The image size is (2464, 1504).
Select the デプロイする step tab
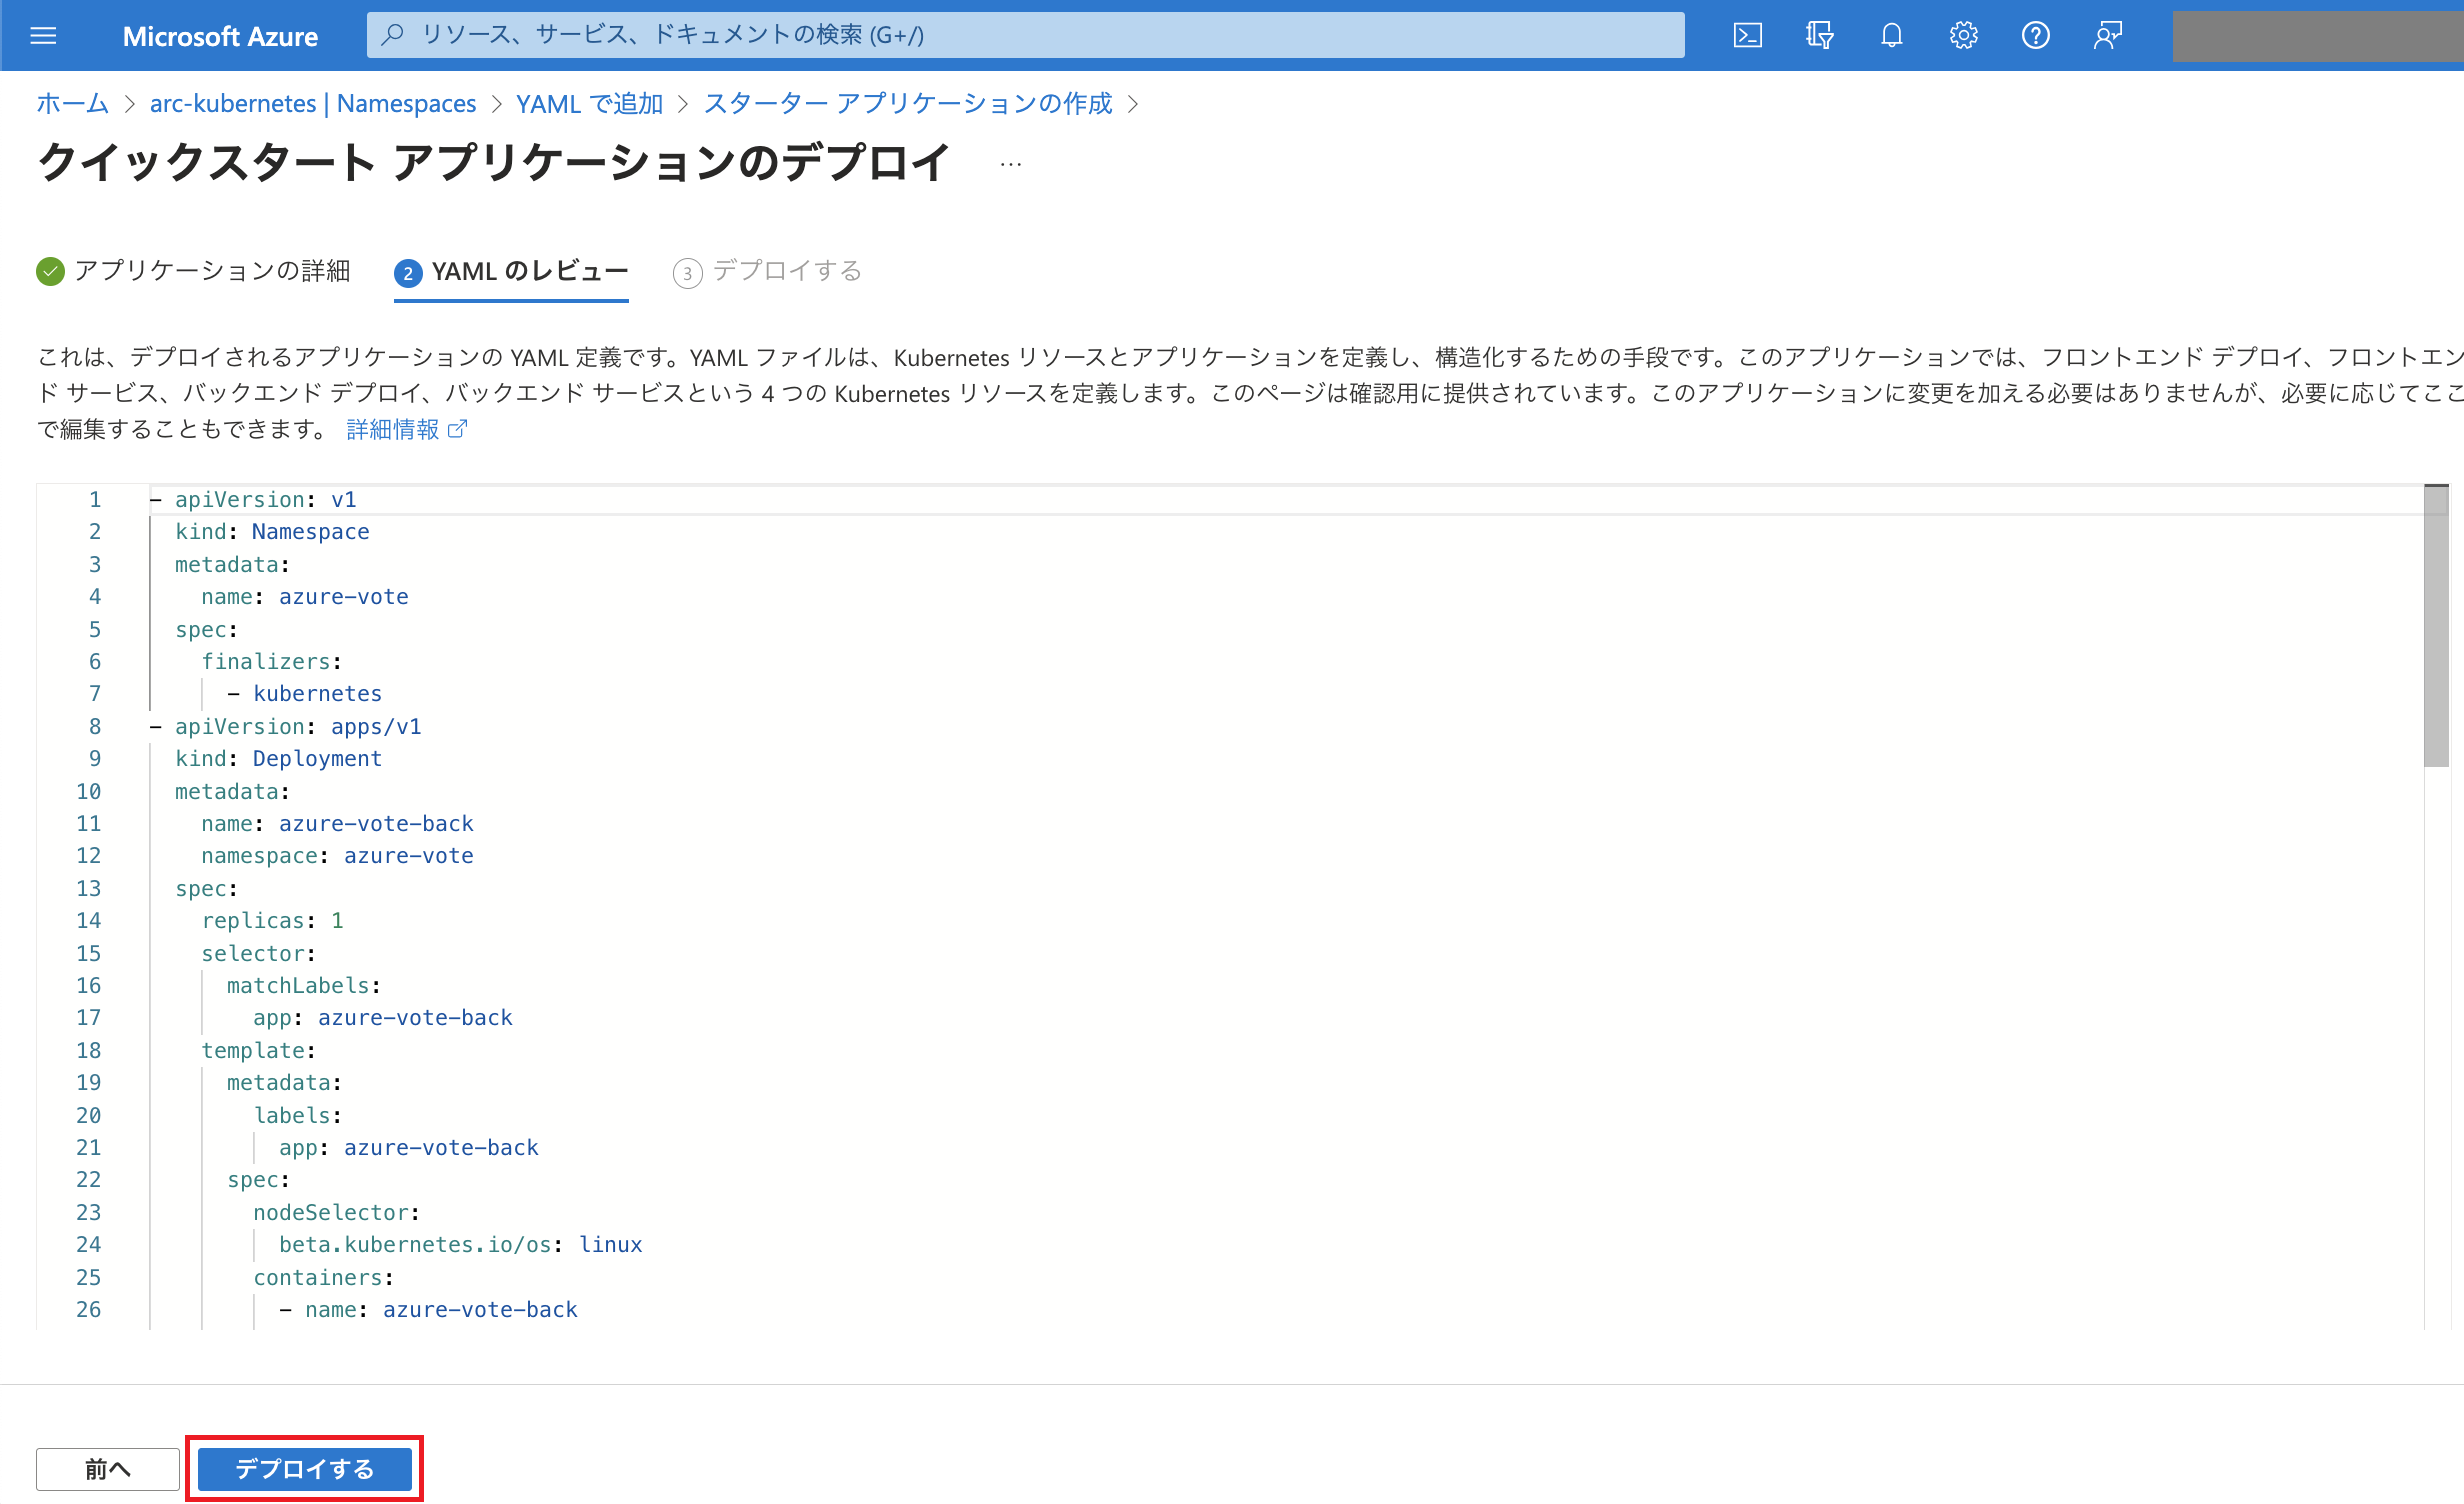pos(767,271)
